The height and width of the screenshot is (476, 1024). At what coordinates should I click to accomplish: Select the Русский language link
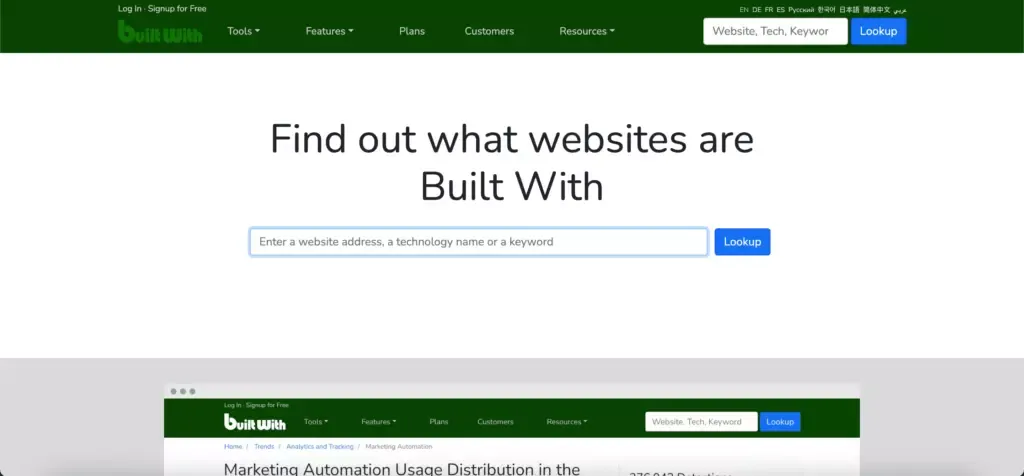tap(801, 10)
